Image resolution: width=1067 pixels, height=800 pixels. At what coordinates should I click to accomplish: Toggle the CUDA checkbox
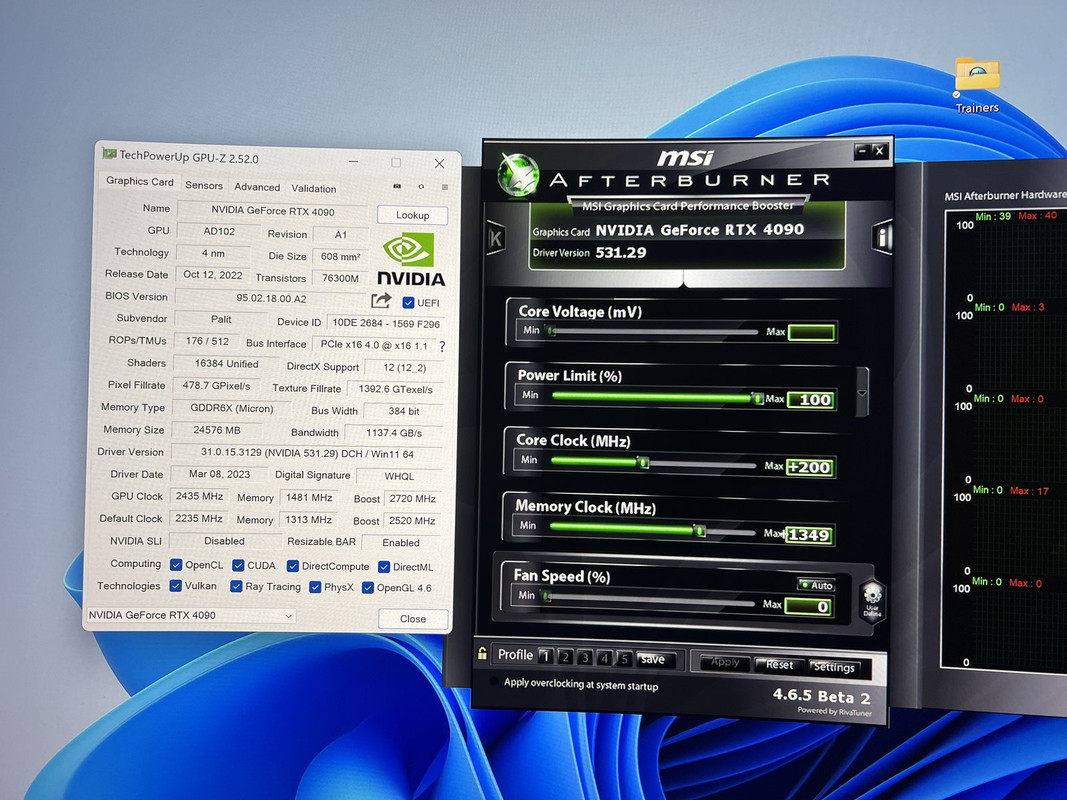pos(238,565)
